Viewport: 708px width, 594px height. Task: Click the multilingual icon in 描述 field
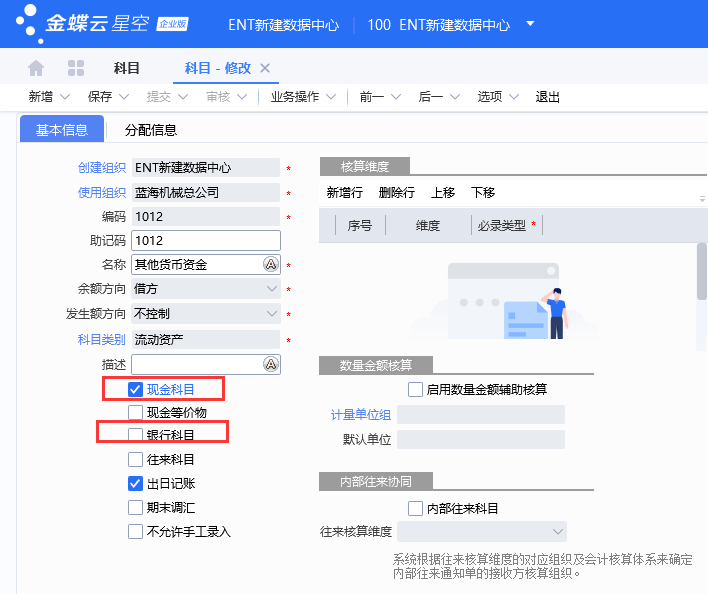(x=270, y=364)
